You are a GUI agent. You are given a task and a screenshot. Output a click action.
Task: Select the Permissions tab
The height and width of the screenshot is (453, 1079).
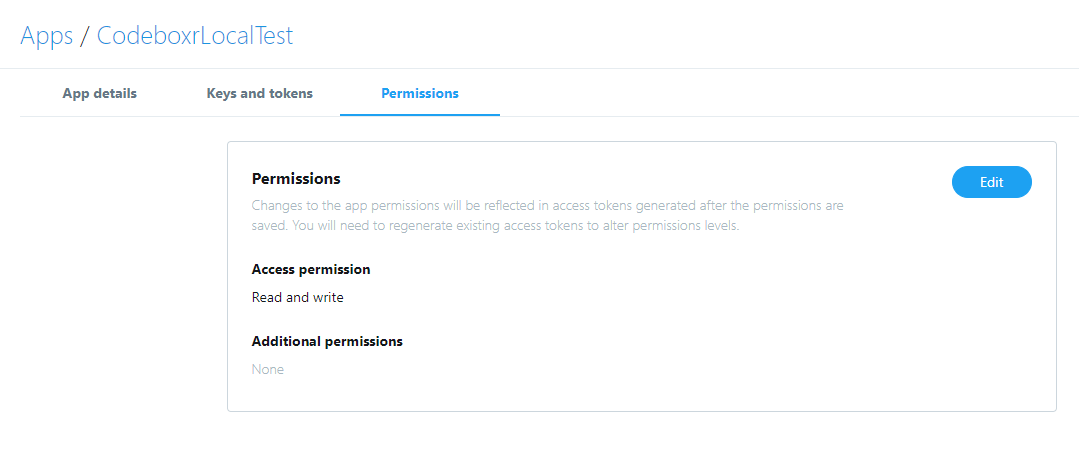420,94
